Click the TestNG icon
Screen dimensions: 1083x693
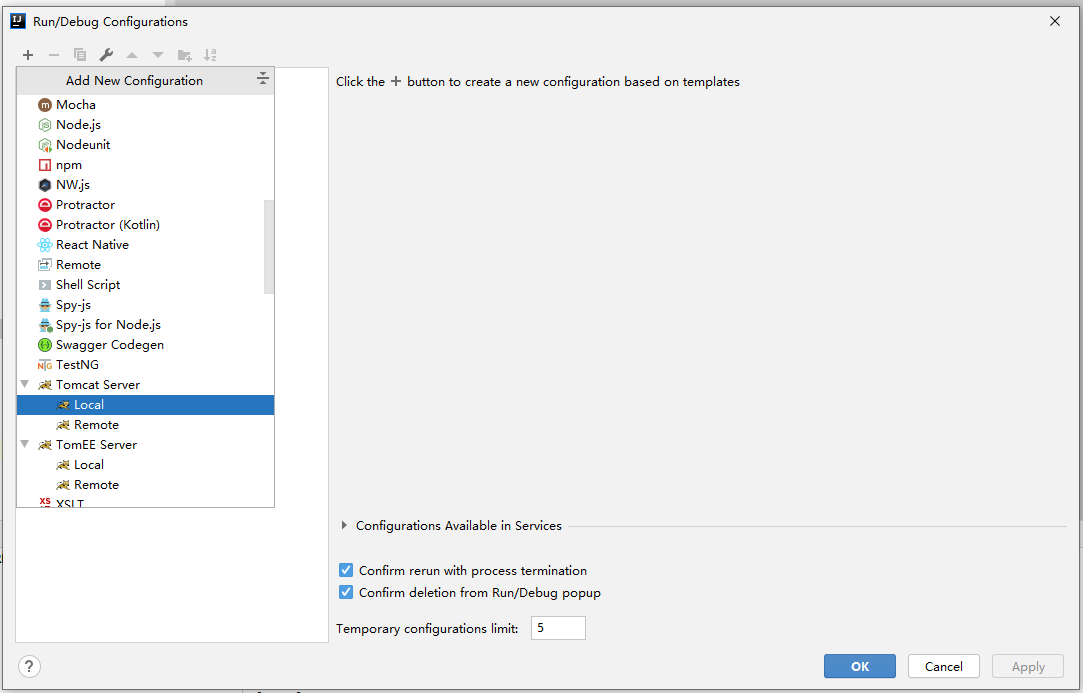pos(45,366)
